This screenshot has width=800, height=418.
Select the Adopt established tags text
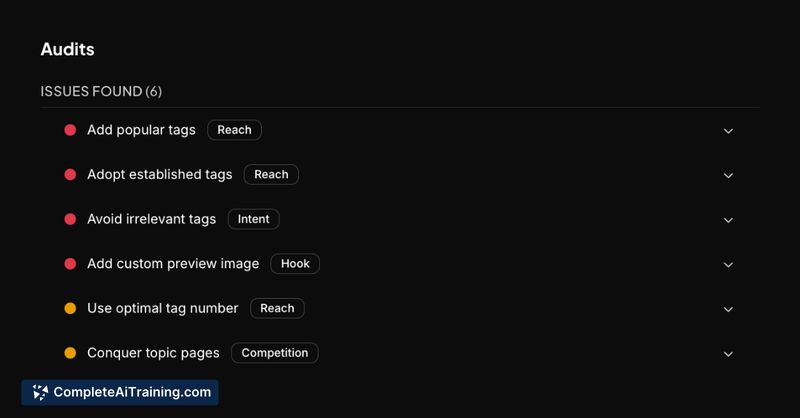coord(160,175)
